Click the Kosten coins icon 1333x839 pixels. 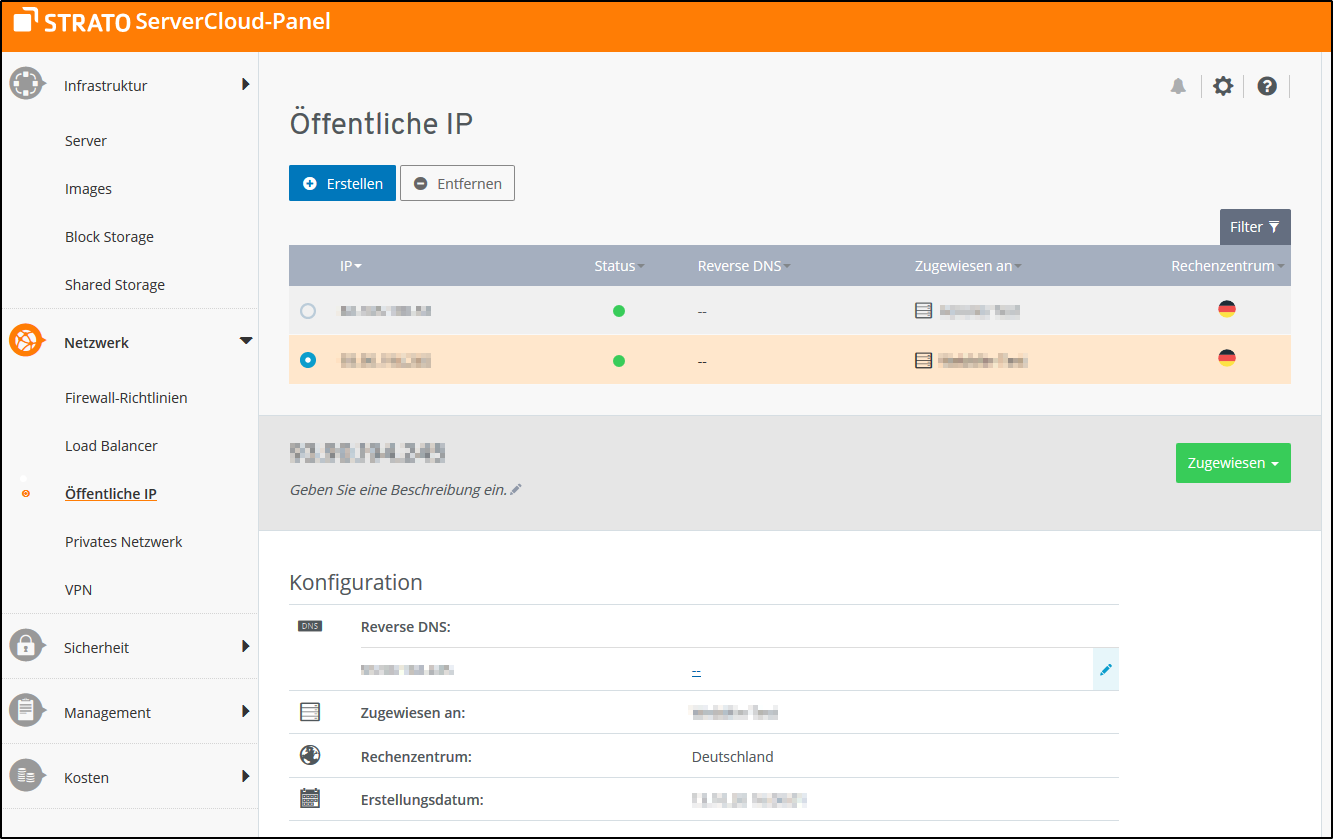click(27, 776)
